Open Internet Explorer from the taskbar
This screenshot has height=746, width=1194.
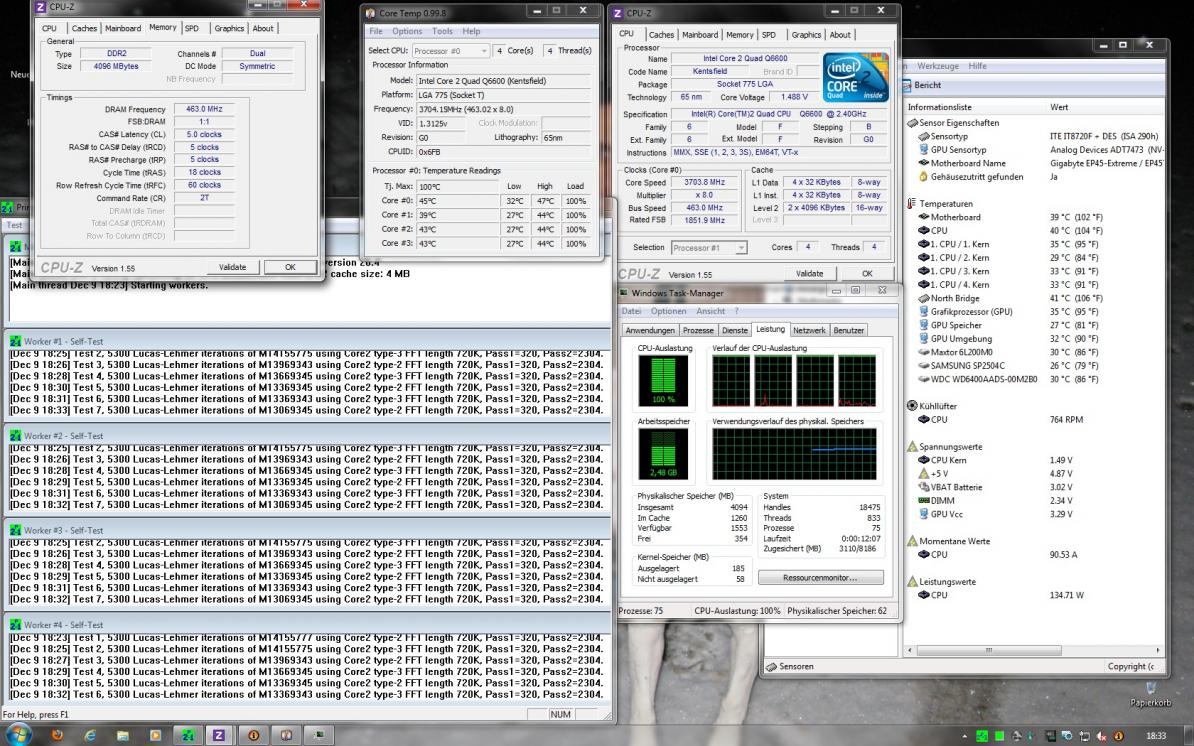(90, 735)
